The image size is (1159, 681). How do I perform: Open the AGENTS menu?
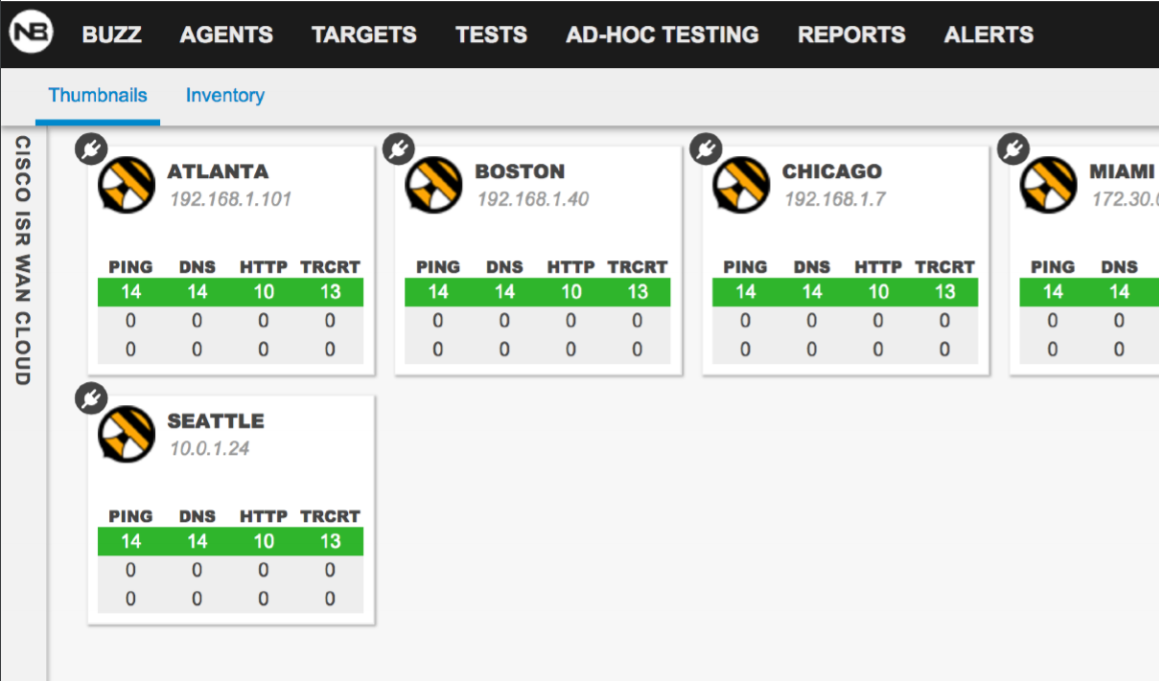pos(226,35)
